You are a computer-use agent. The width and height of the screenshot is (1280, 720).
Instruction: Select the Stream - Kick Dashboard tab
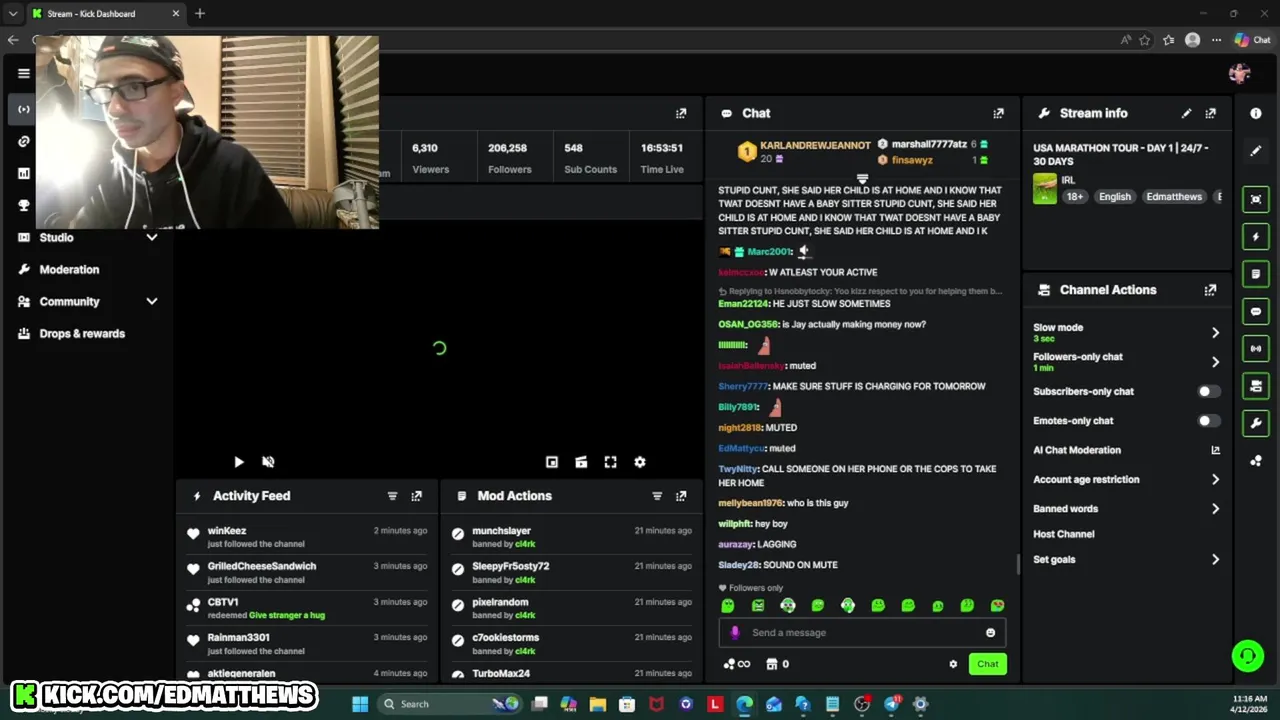pos(105,14)
